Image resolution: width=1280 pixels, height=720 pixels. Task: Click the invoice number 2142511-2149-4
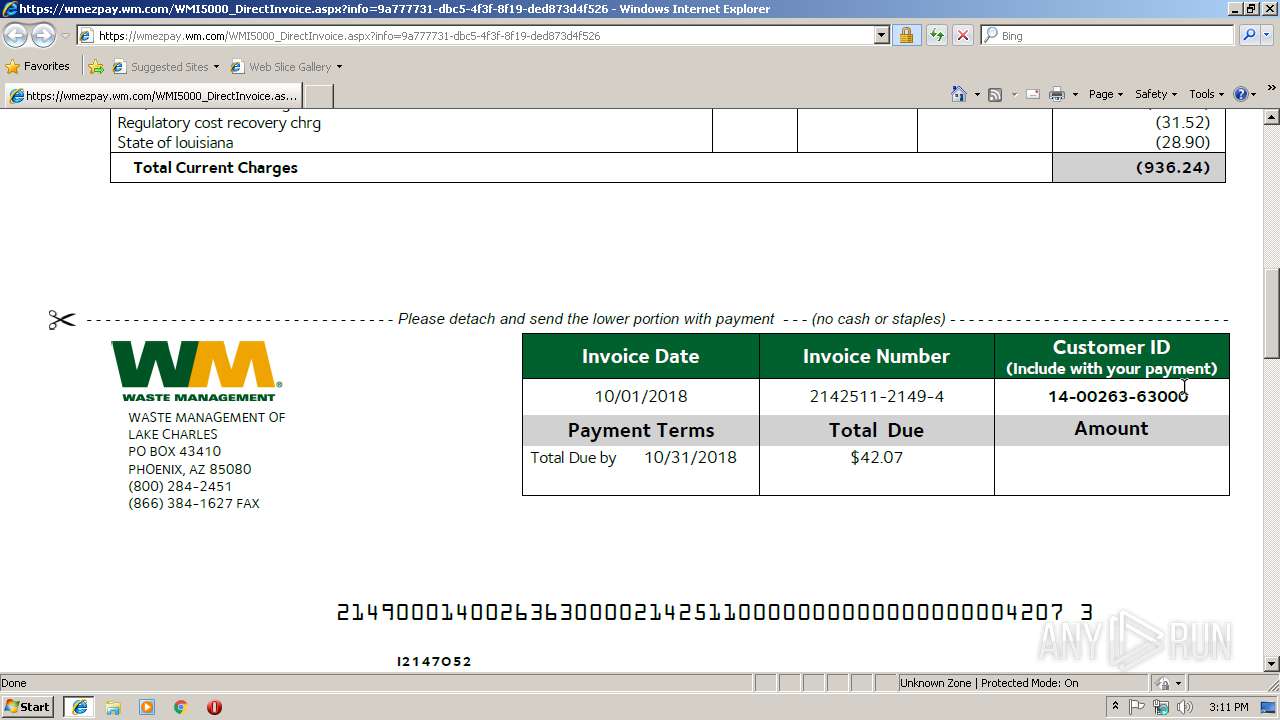click(x=877, y=396)
